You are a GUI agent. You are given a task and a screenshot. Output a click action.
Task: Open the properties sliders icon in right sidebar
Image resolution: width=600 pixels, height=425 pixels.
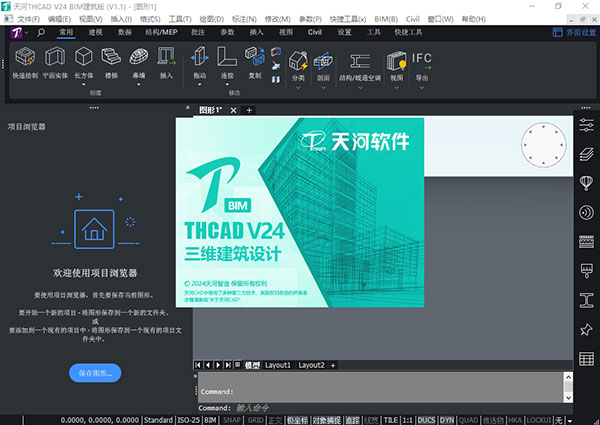(x=587, y=123)
